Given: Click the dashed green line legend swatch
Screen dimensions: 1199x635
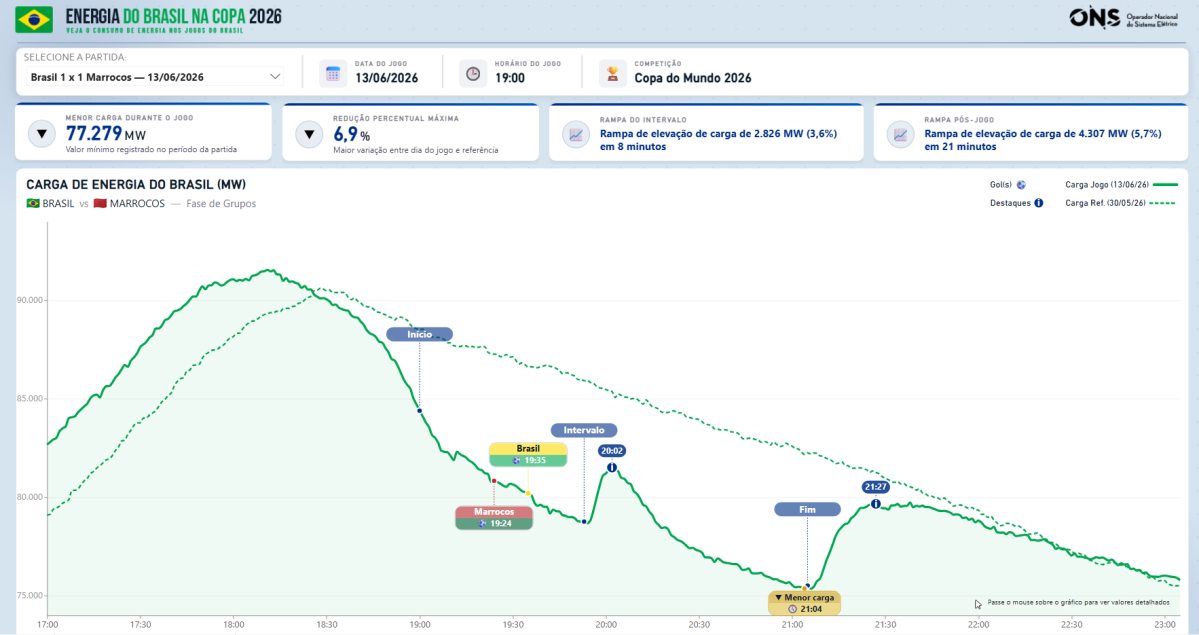Looking at the screenshot, I should click(1162, 203).
